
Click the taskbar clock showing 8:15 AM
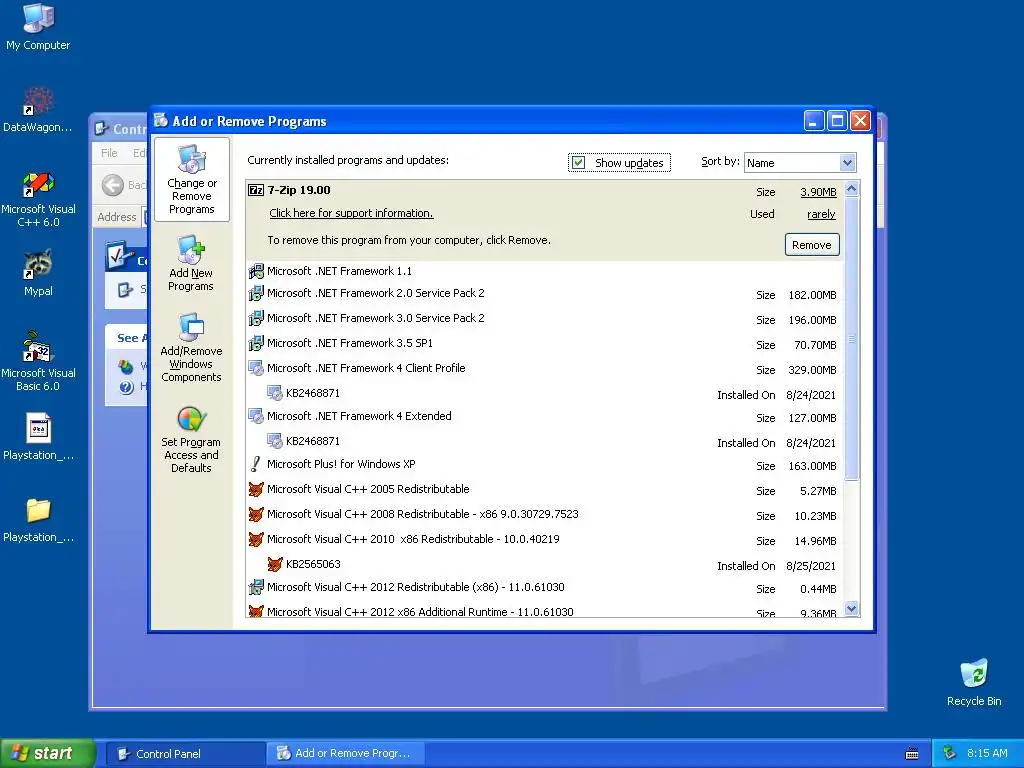point(987,754)
